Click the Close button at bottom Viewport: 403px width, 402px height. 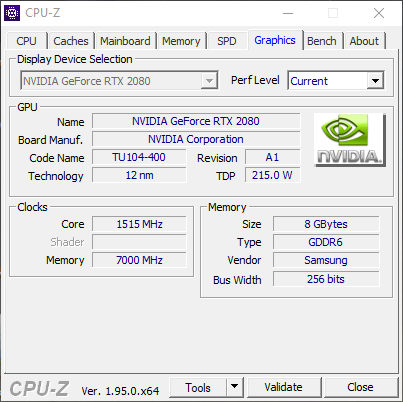coord(360,387)
